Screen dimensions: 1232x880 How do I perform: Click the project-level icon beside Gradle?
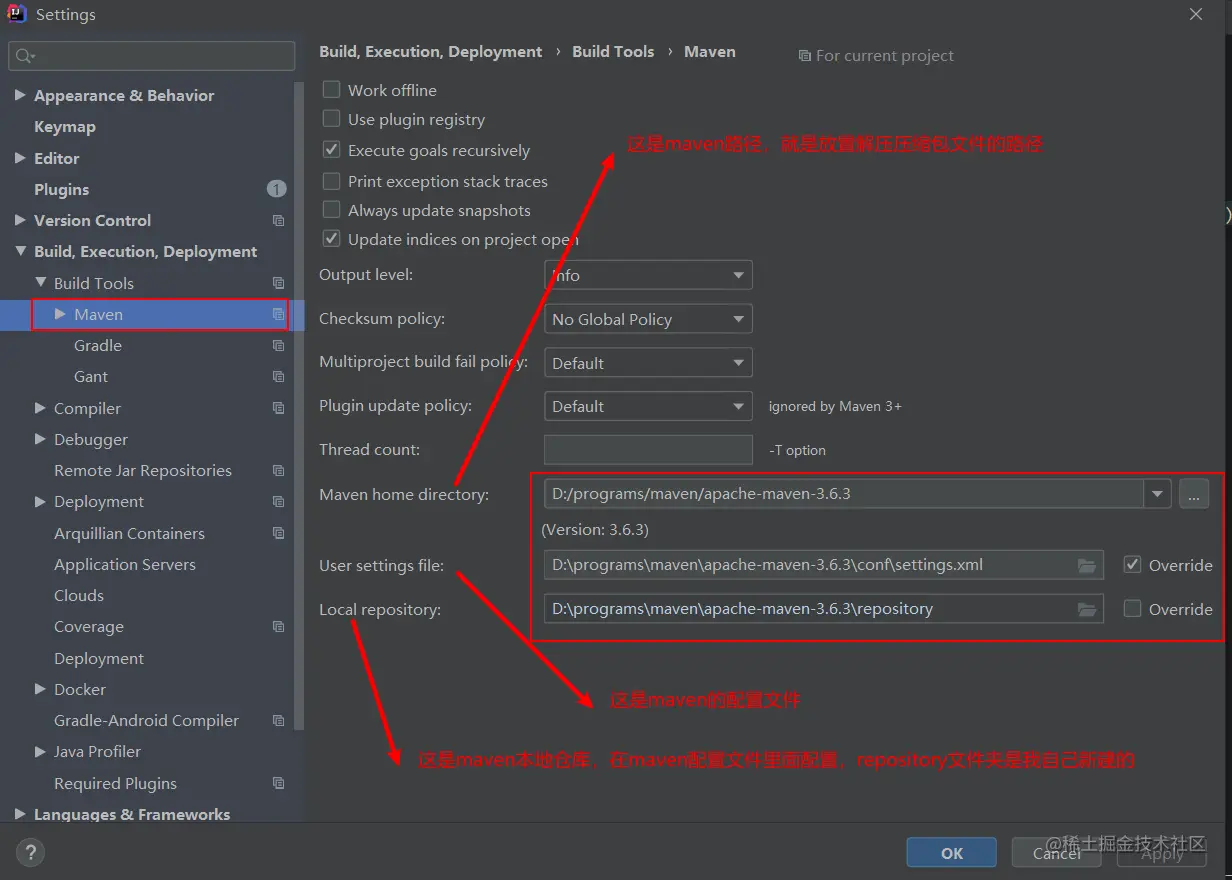coord(278,346)
